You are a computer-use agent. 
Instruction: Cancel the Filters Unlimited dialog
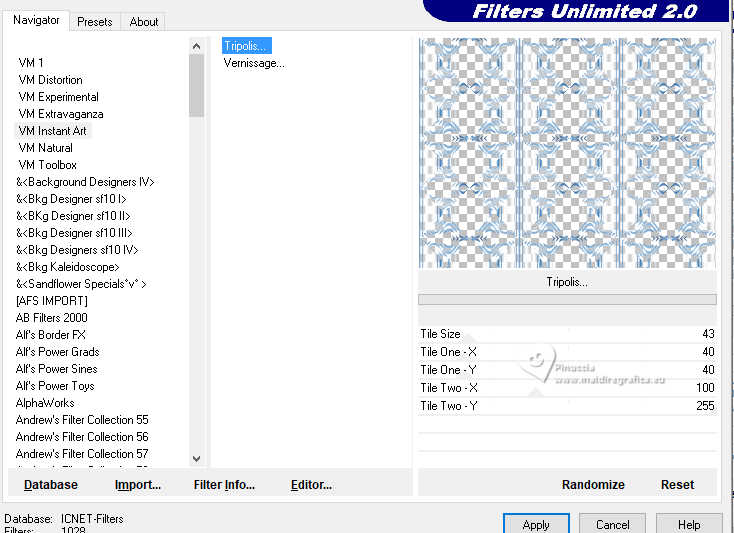[x=612, y=525]
